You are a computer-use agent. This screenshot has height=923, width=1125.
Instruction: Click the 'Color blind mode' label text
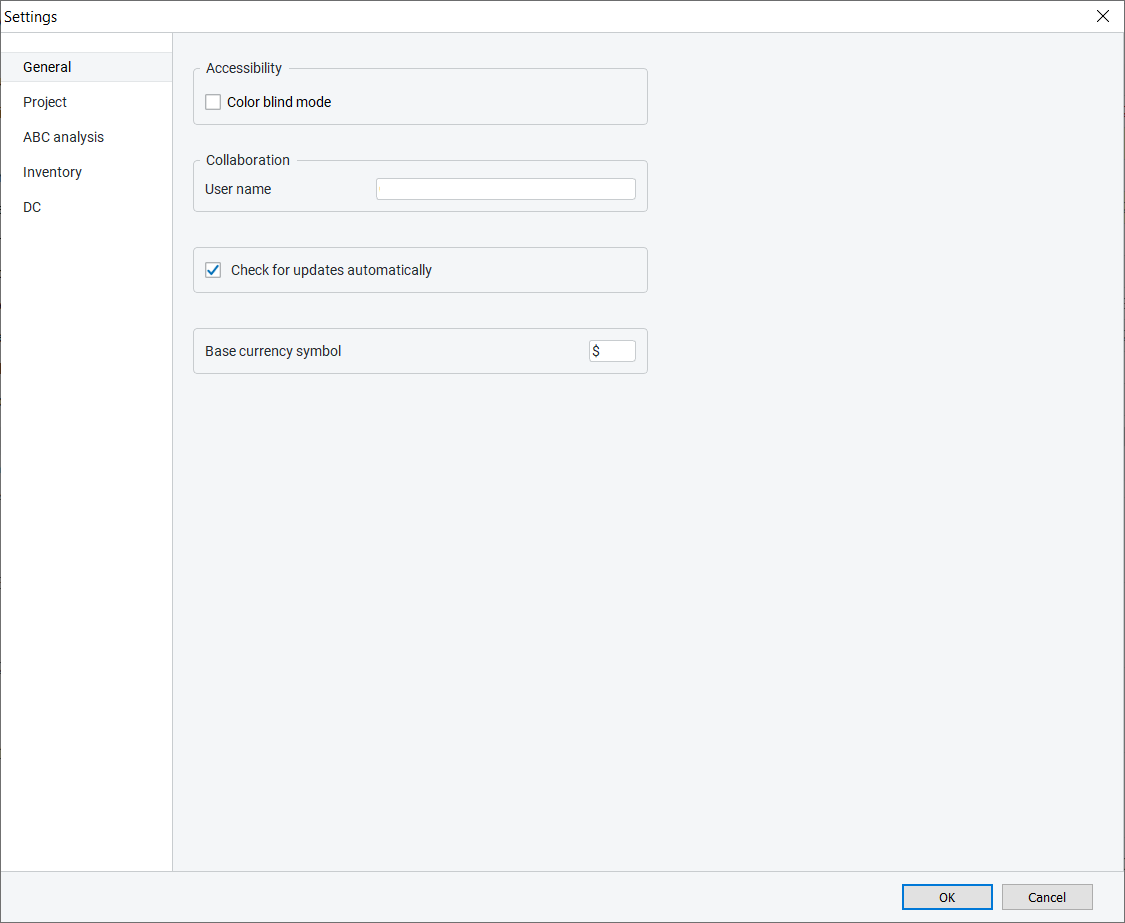[279, 102]
